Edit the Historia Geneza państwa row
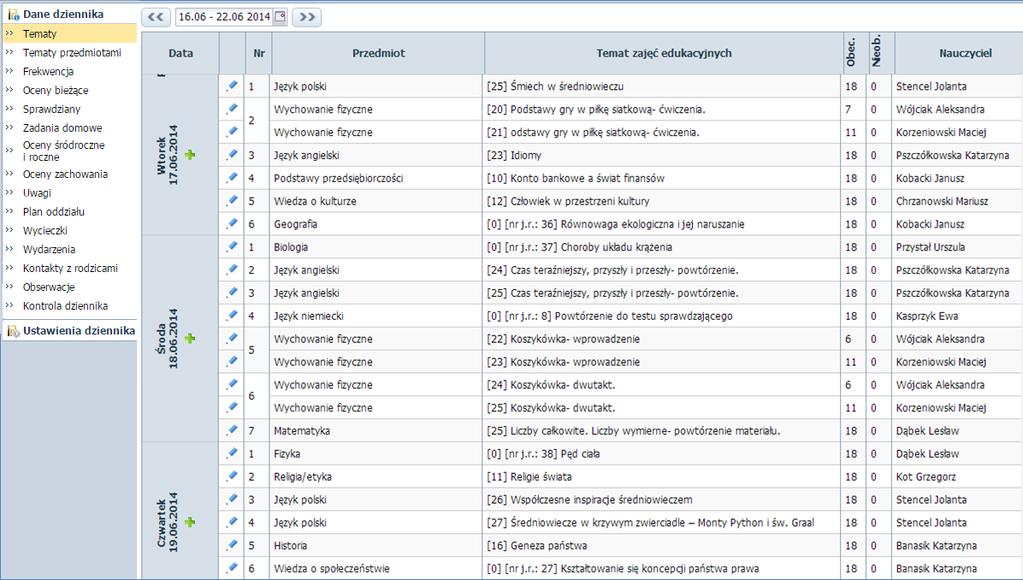 (x=232, y=545)
